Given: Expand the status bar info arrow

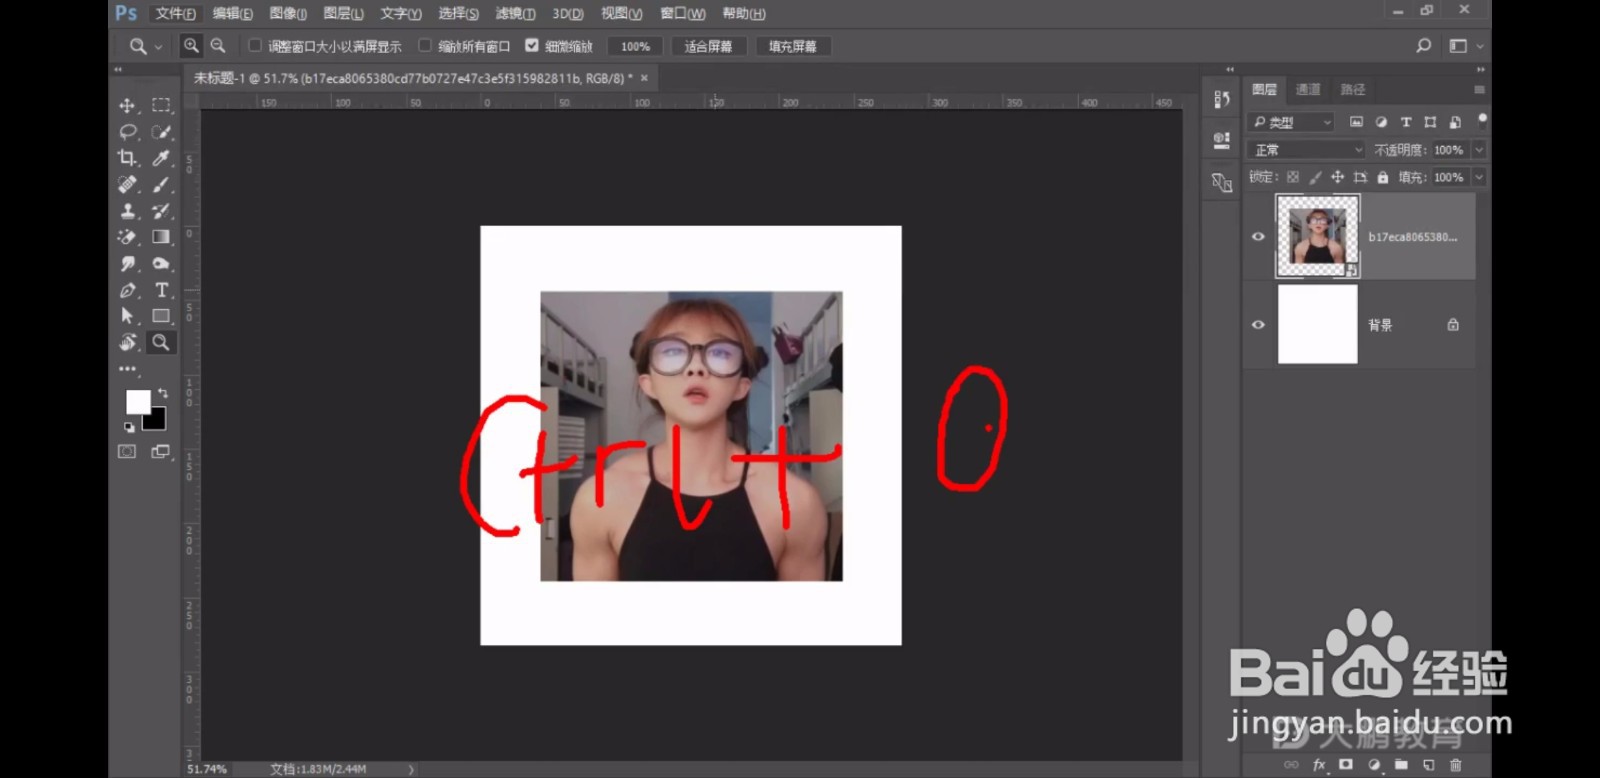Looking at the screenshot, I should [411, 769].
